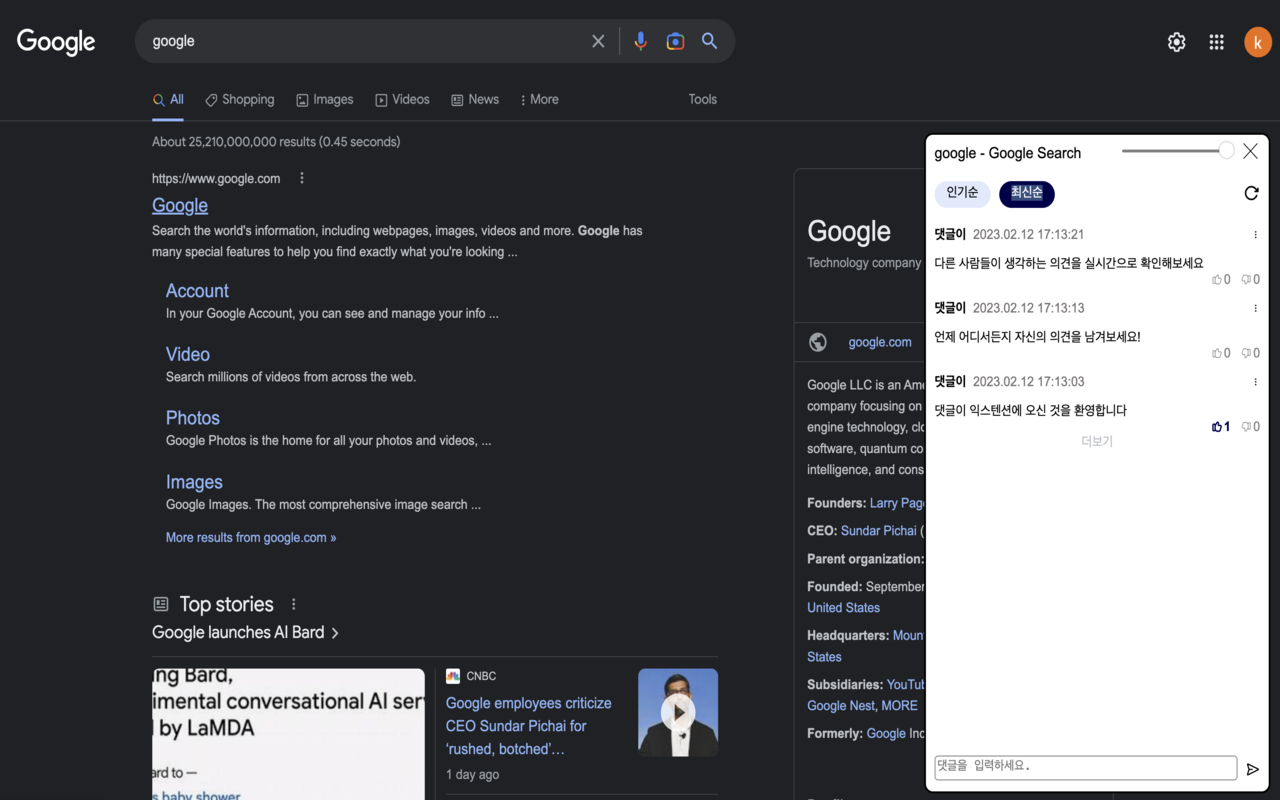Expand the Google launches AI Bard story group

(x=246, y=633)
